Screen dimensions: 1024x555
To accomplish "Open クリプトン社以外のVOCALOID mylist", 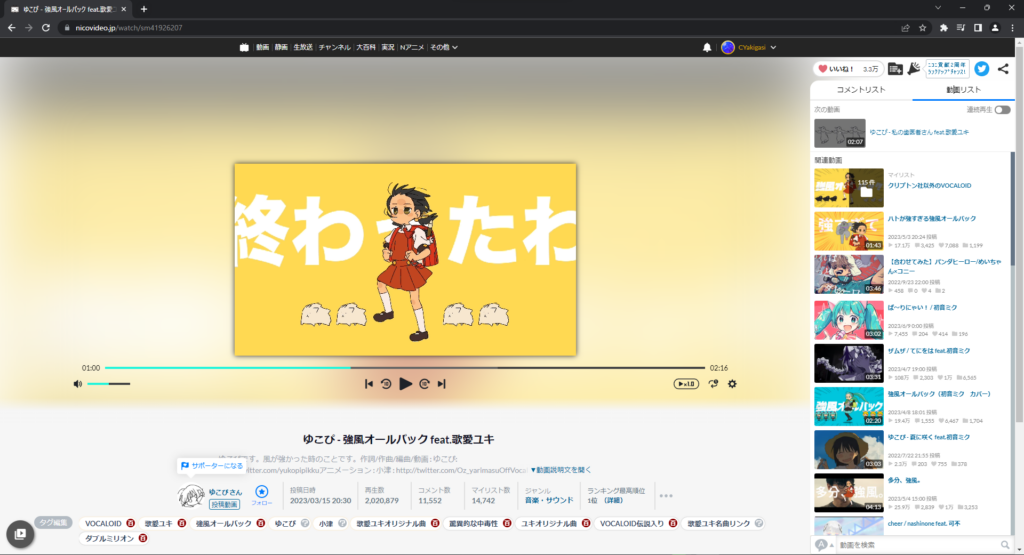I will [x=929, y=185].
